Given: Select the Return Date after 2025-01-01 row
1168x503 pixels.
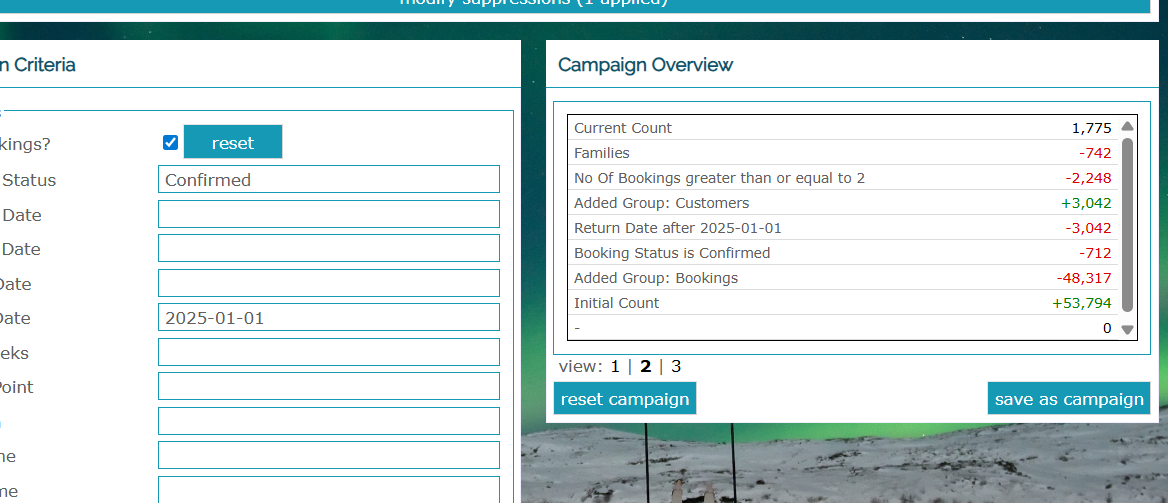Looking at the screenshot, I should tap(843, 228).
